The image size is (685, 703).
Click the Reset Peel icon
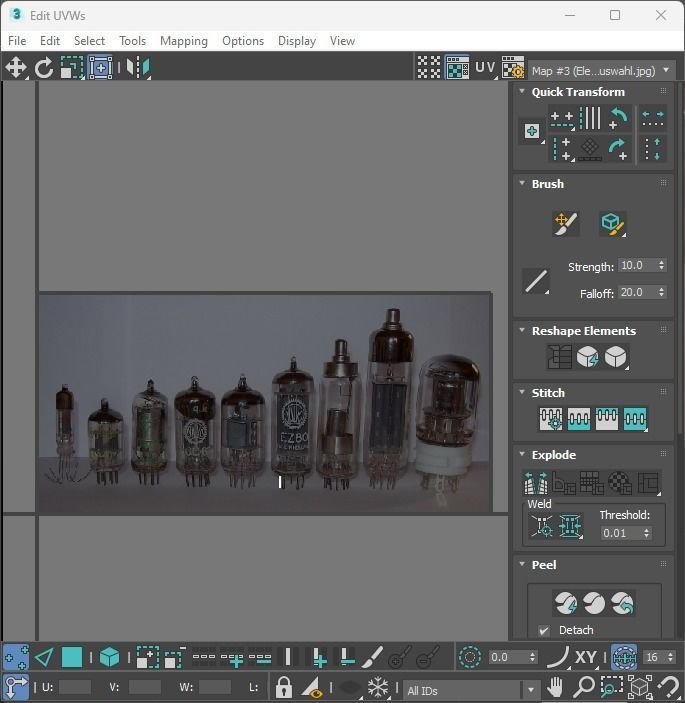click(x=622, y=603)
